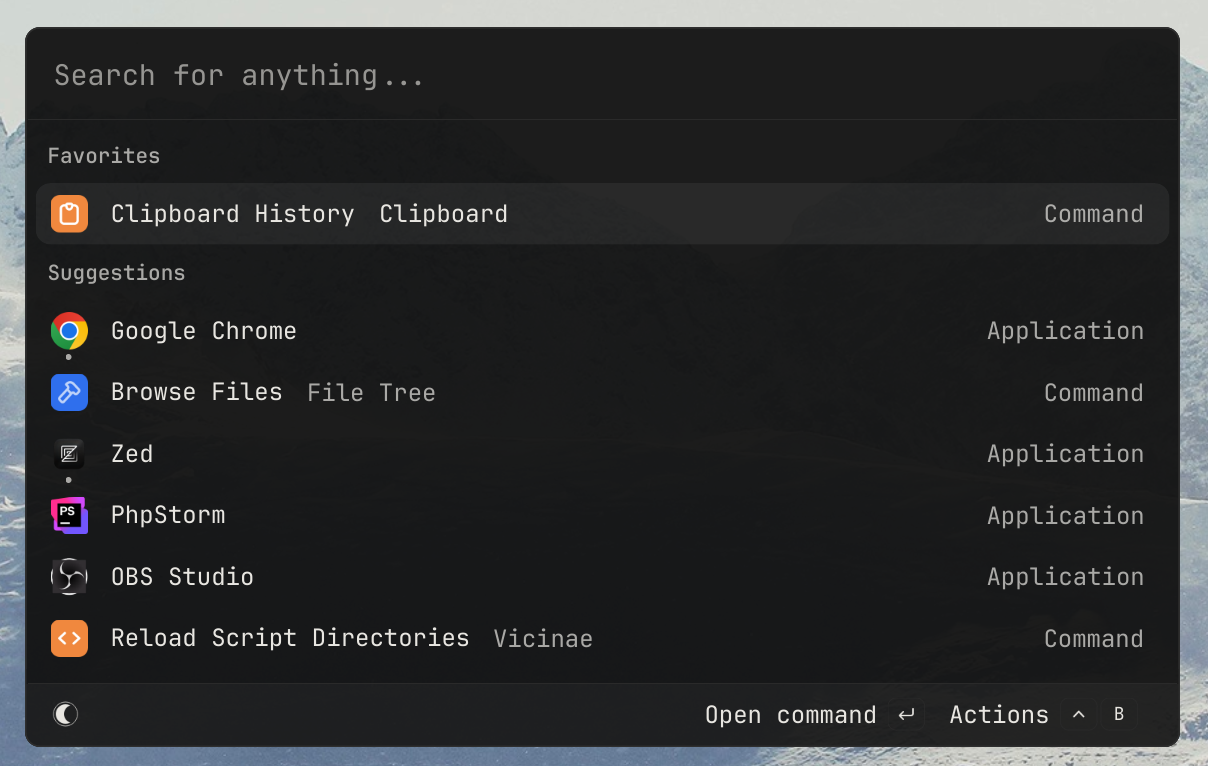Click the B shortcut key badge
This screenshot has height=766, width=1208.
(1119, 715)
